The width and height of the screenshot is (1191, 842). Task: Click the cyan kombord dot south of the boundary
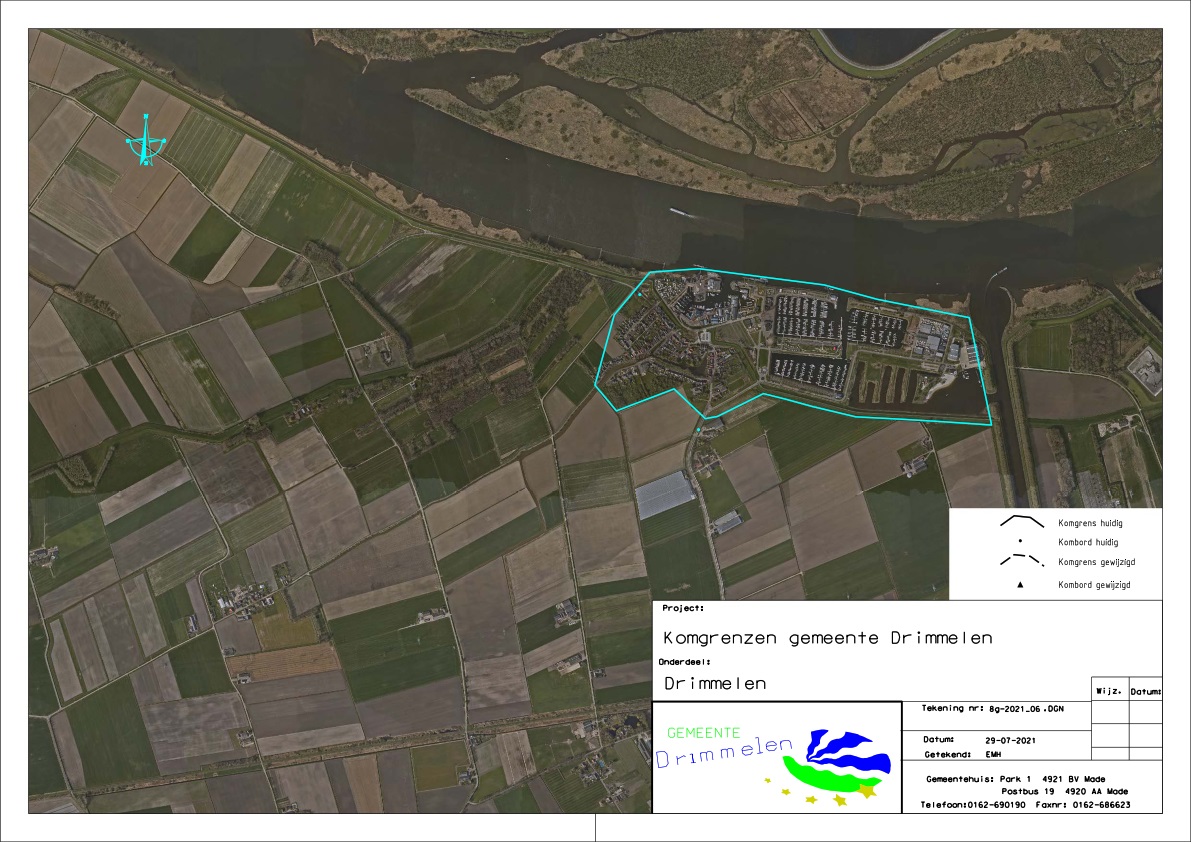pos(698,429)
